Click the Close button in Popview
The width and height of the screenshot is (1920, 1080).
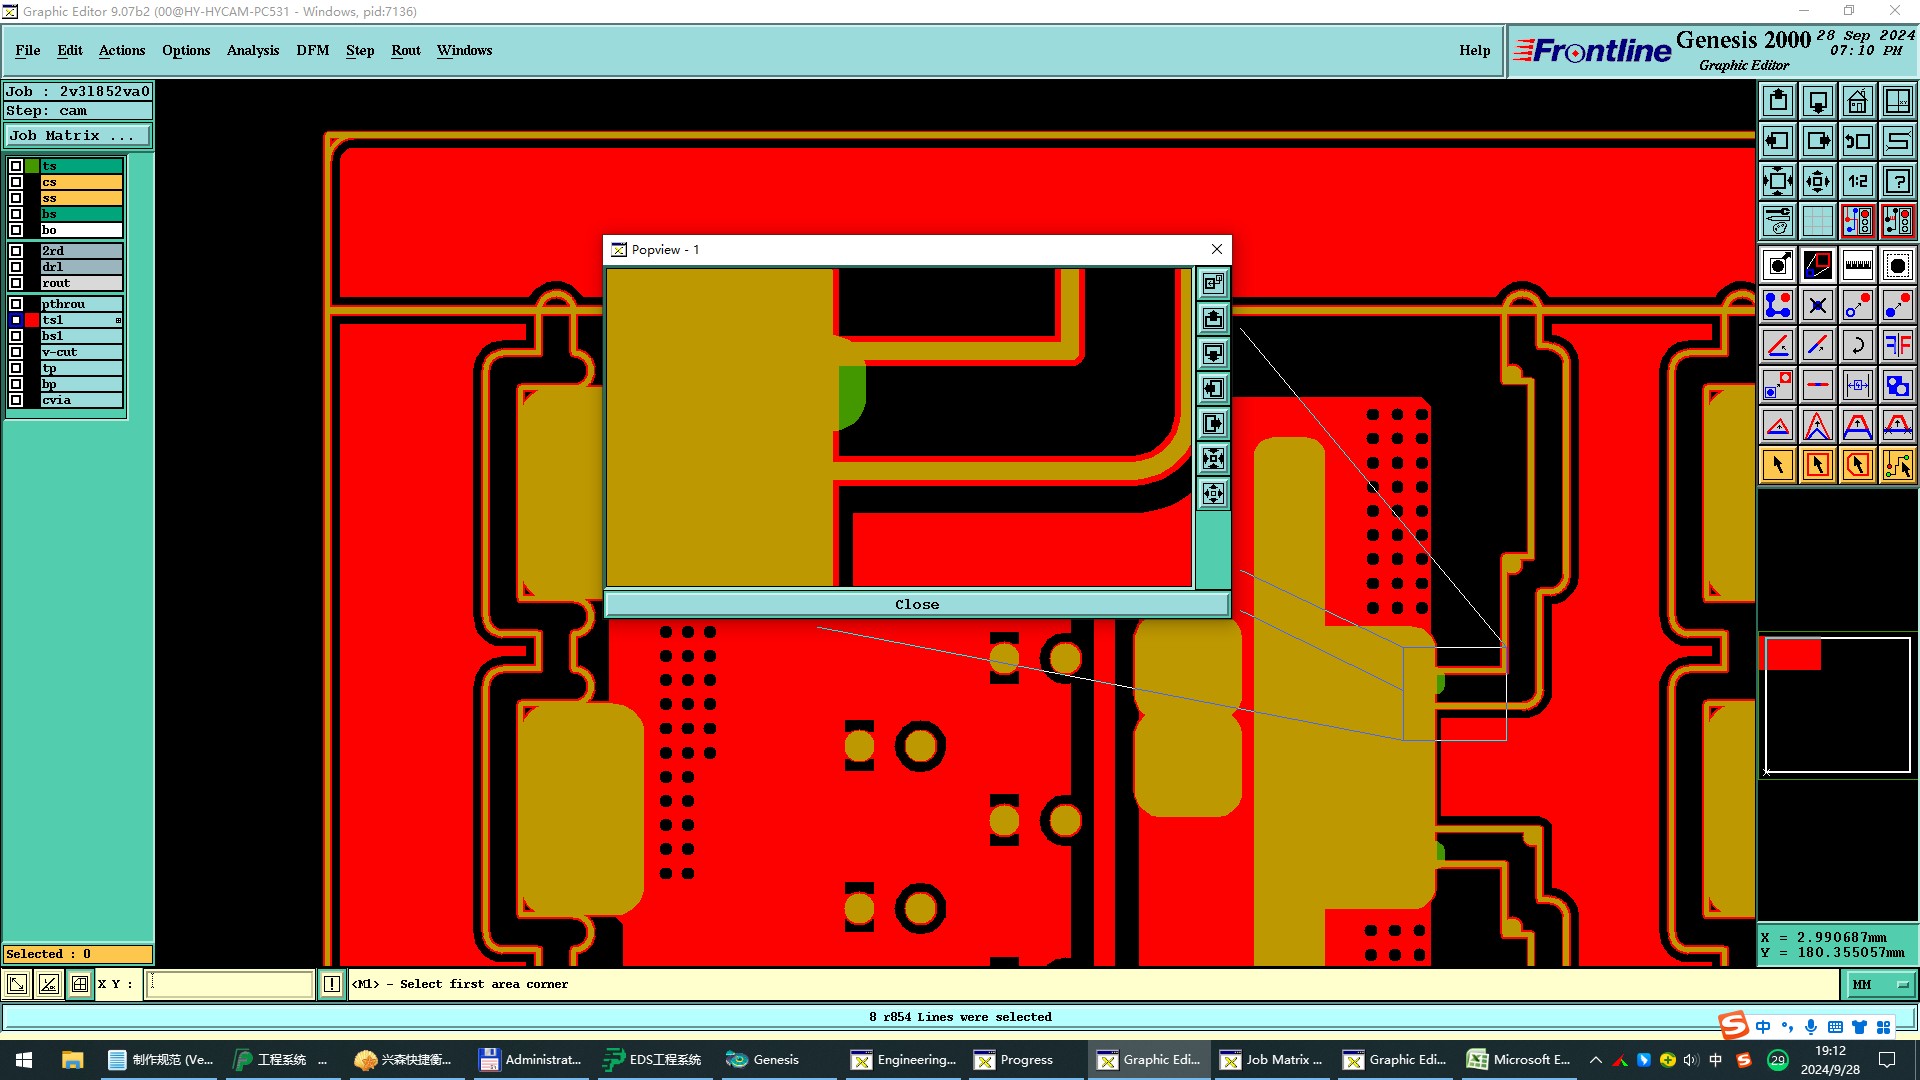[x=916, y=604]
